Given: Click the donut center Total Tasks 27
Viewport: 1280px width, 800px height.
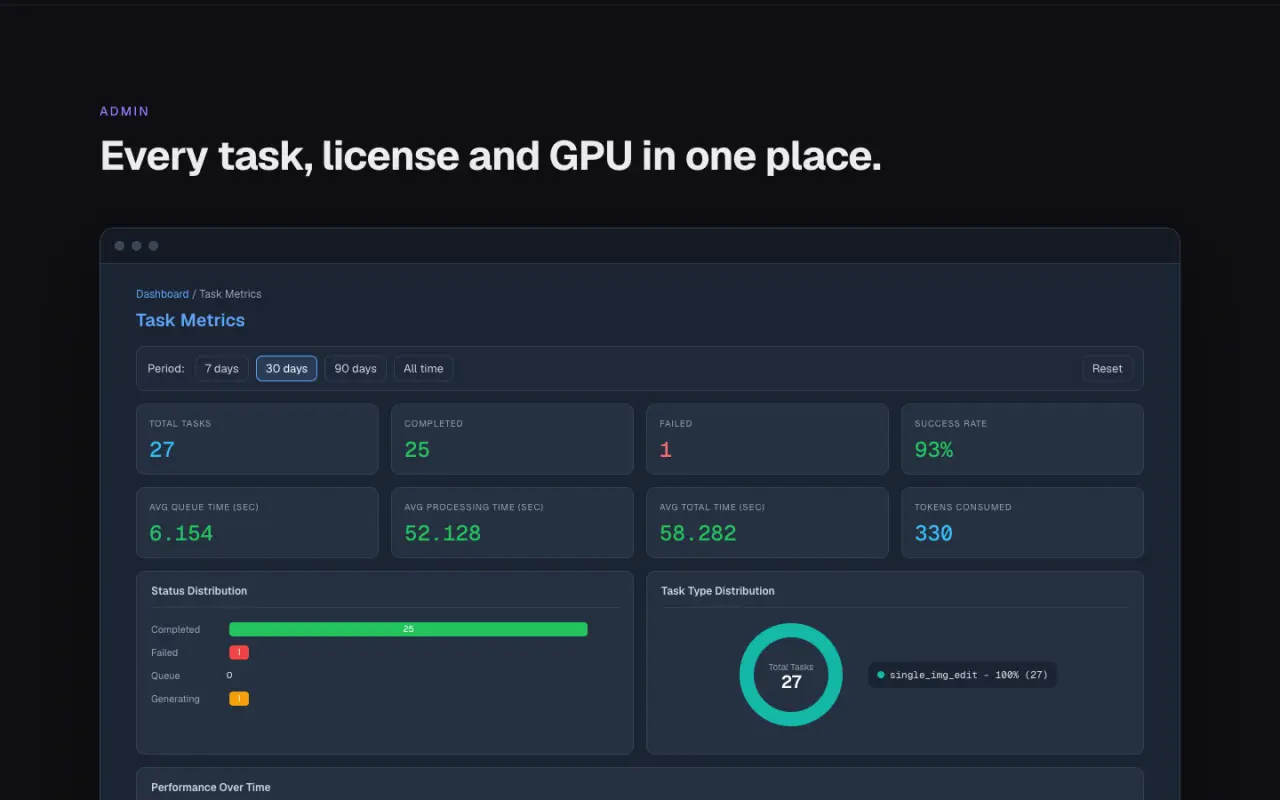Looking at the screenshot, I should tap(791, 676).
